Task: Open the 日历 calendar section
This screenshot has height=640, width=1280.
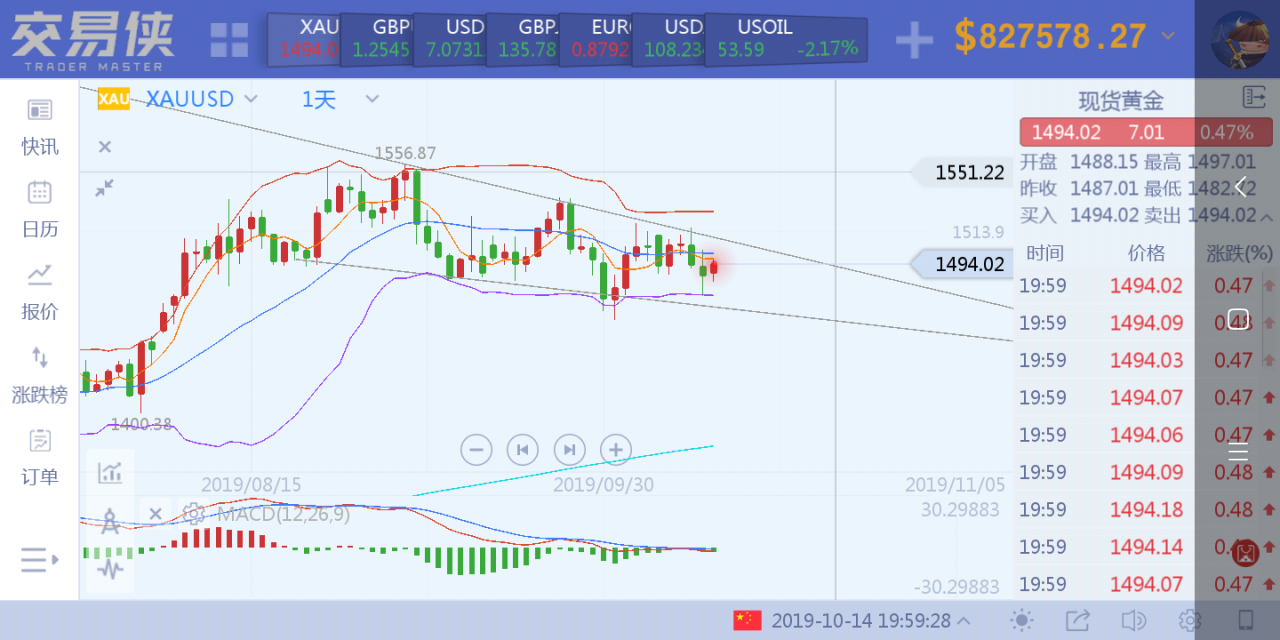Action: point(40,210)
